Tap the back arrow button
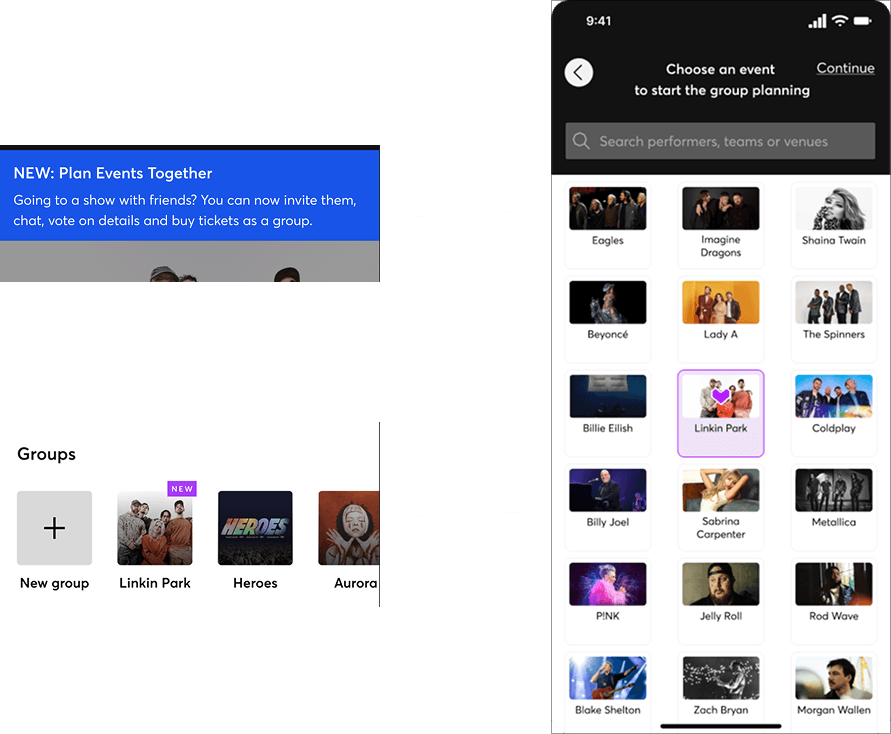Image resolution: width=891 pixels, height=734 pixels. coord(578,73)
